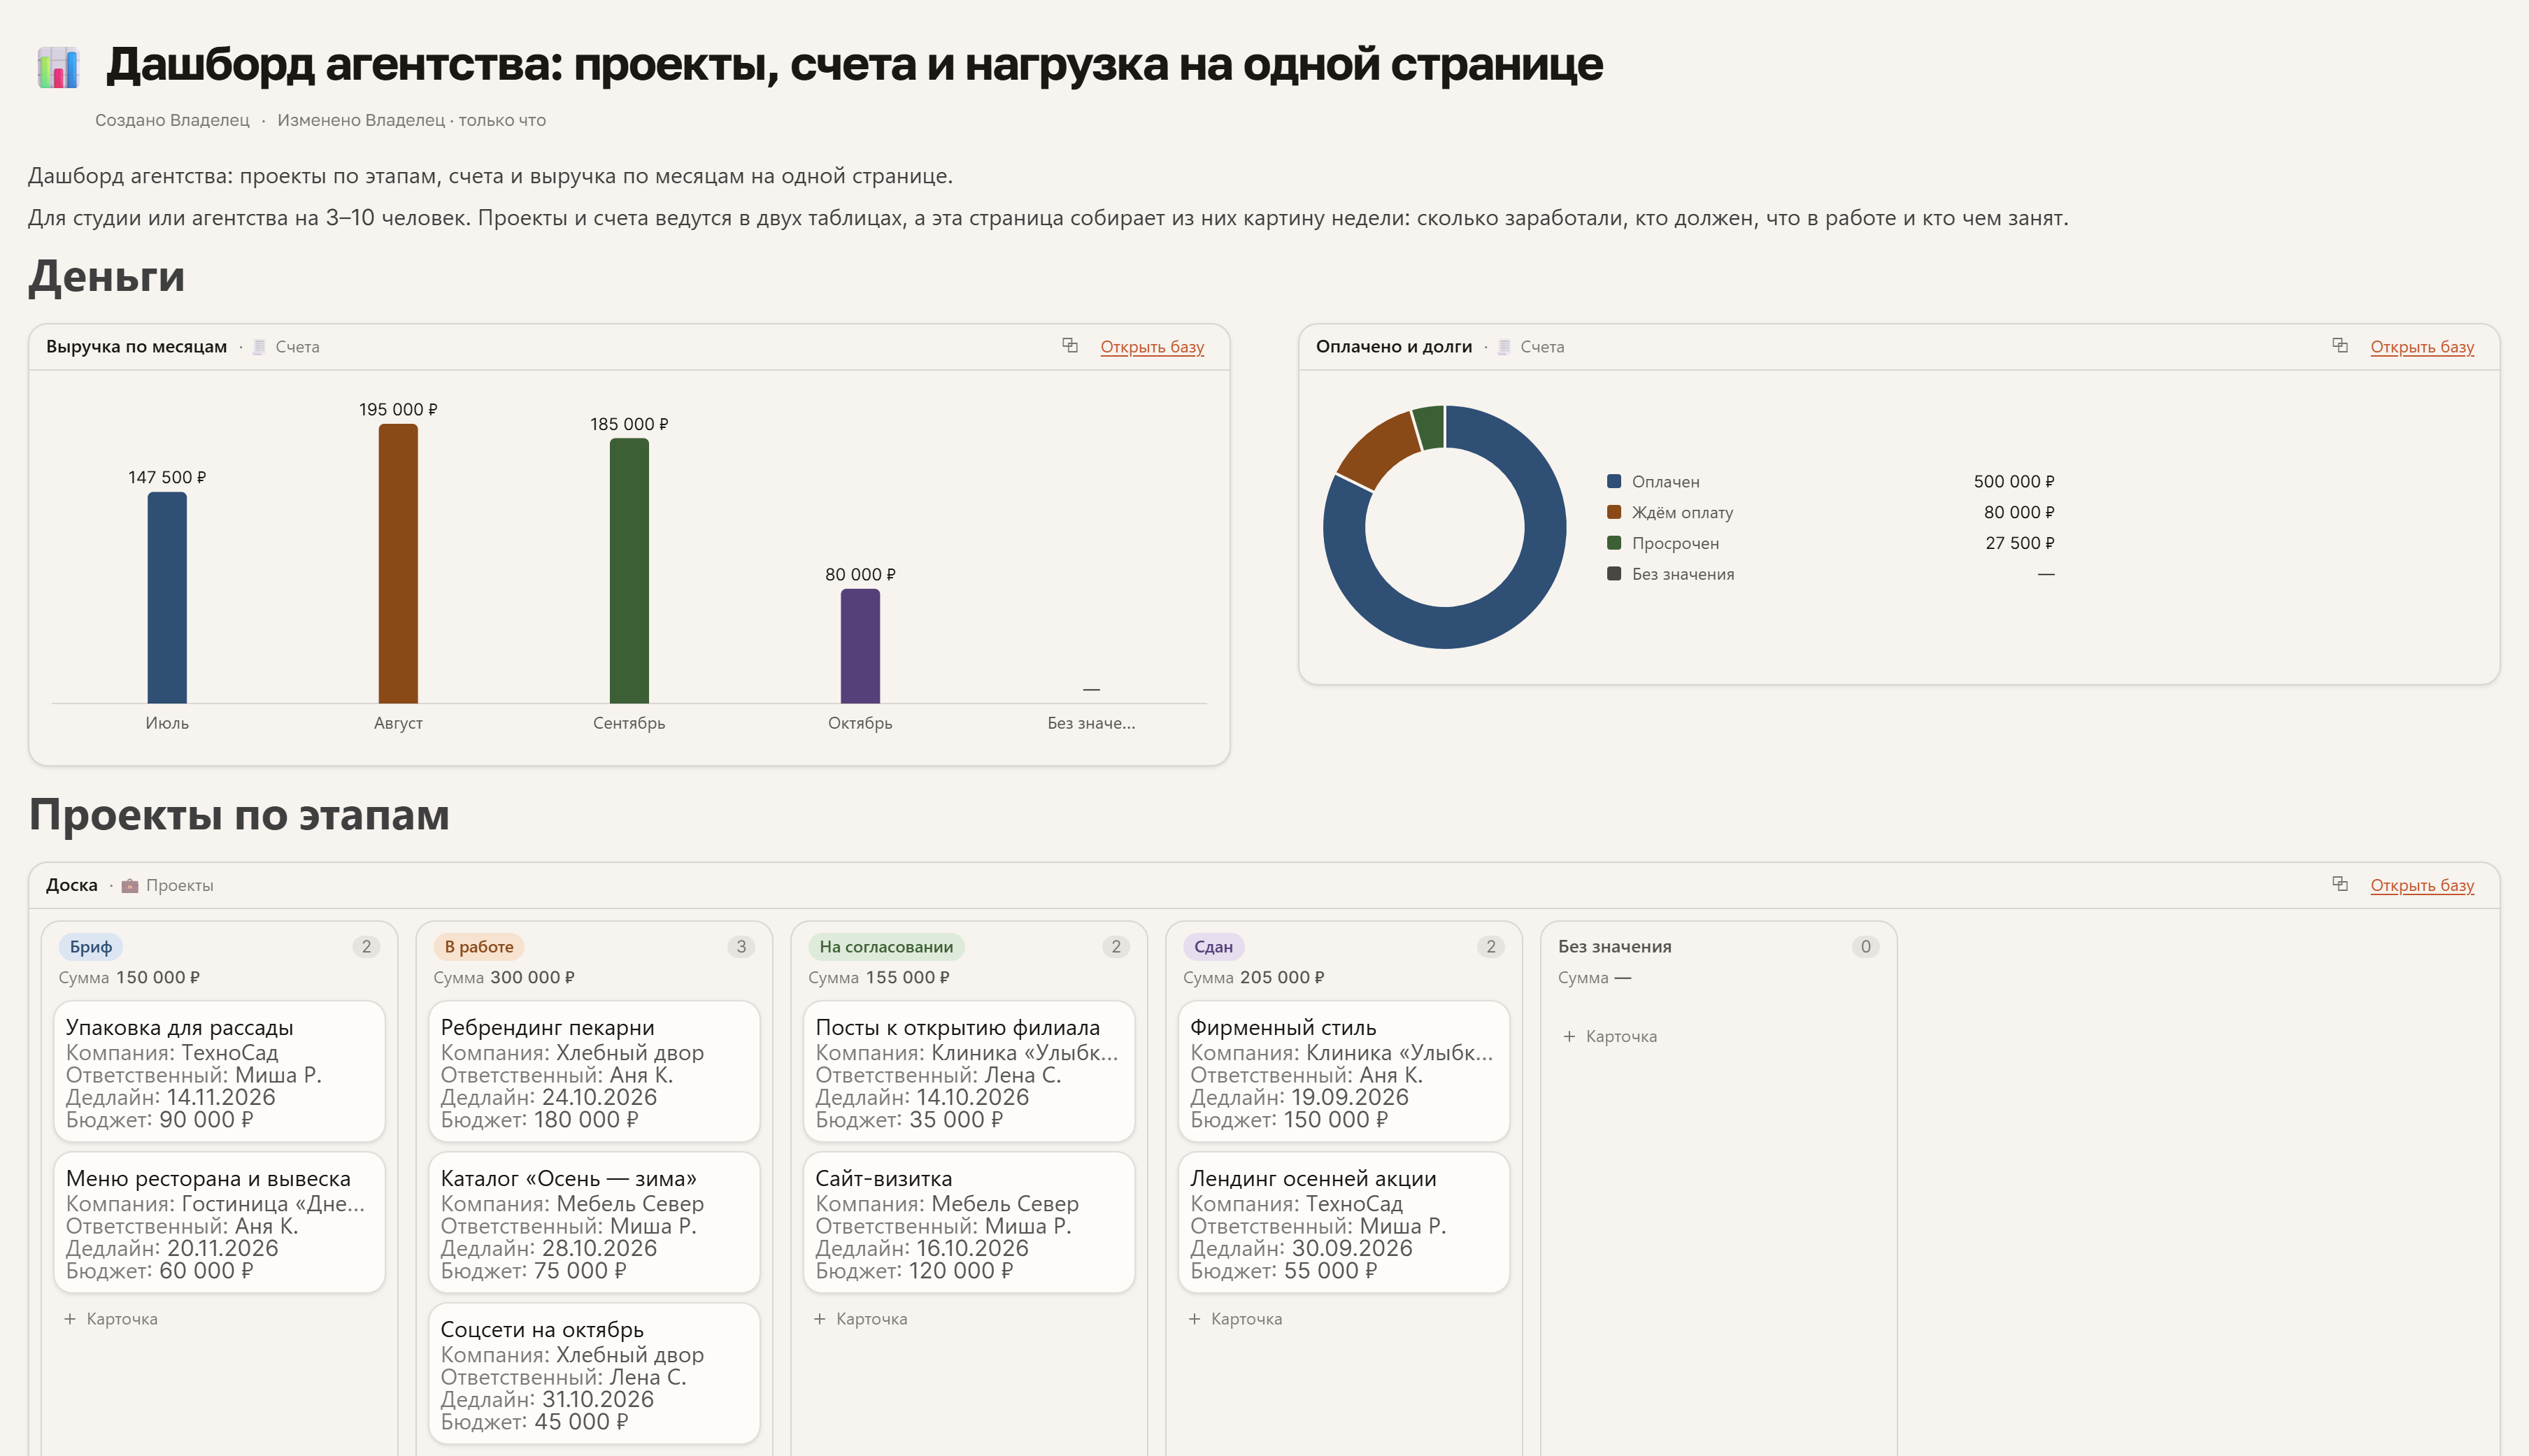Click dark Без значения legend swatch

tap(1614, 573)
